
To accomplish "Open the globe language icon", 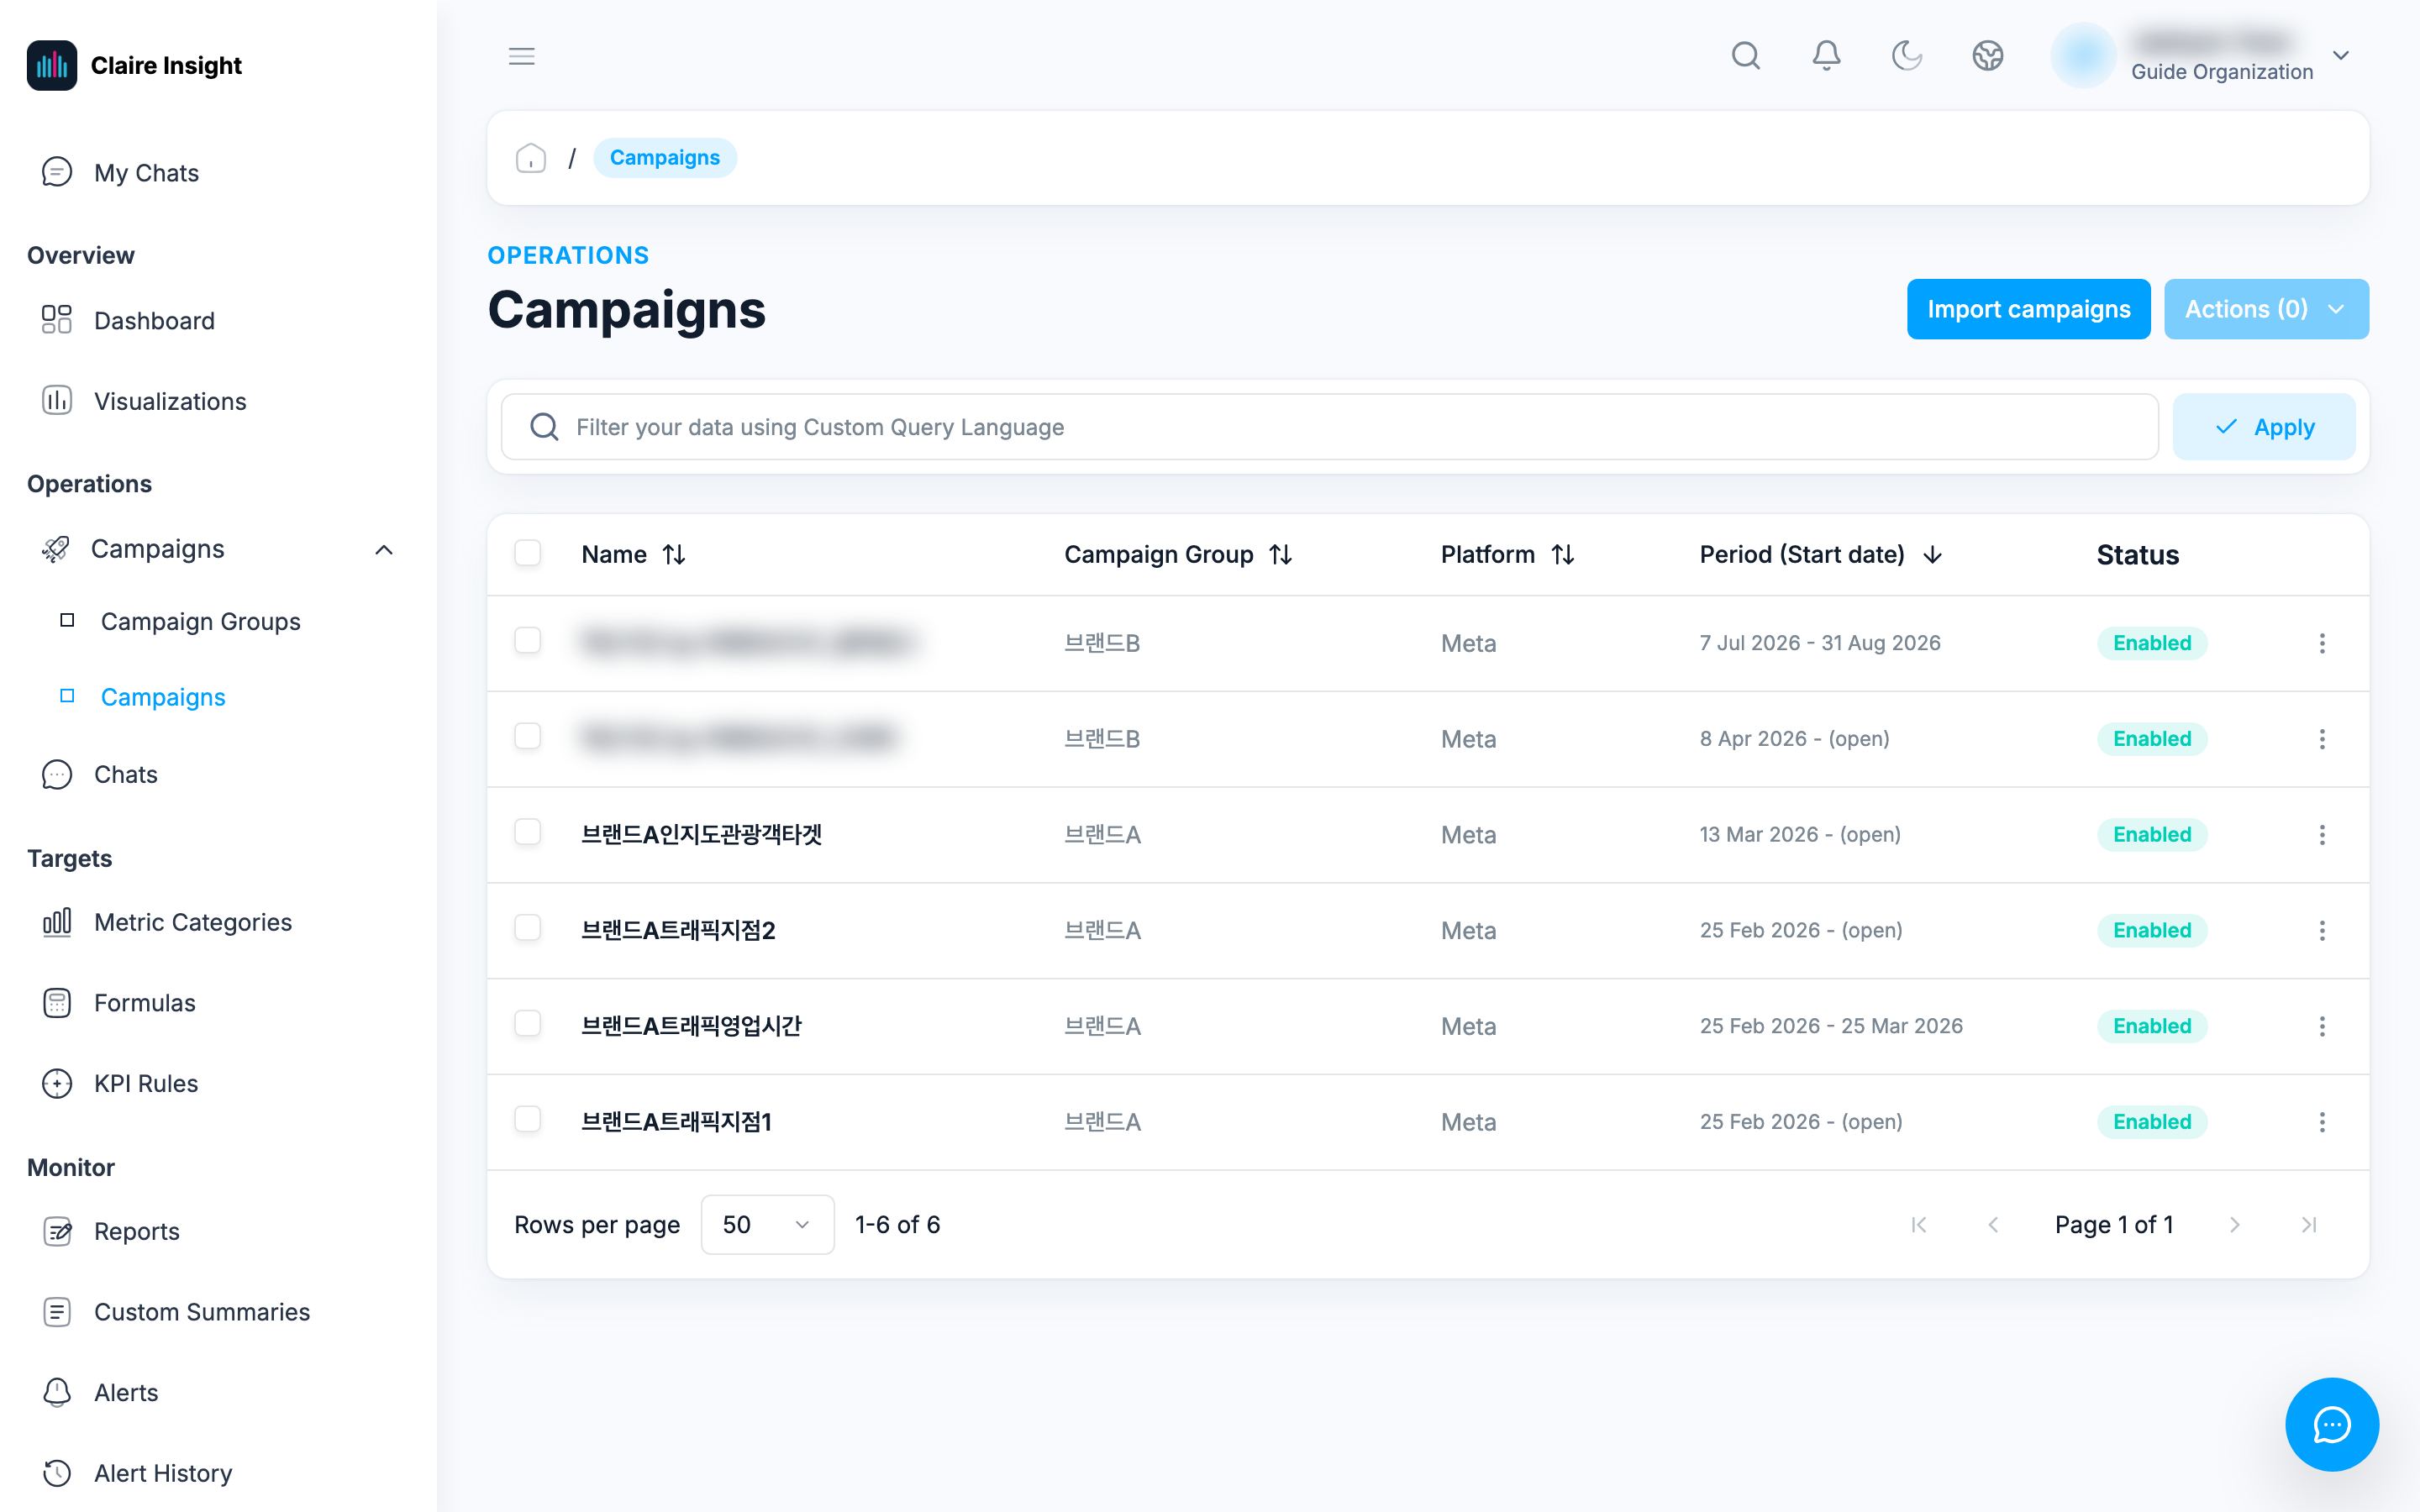I will pyautogui.click(x=1987, y=56).
